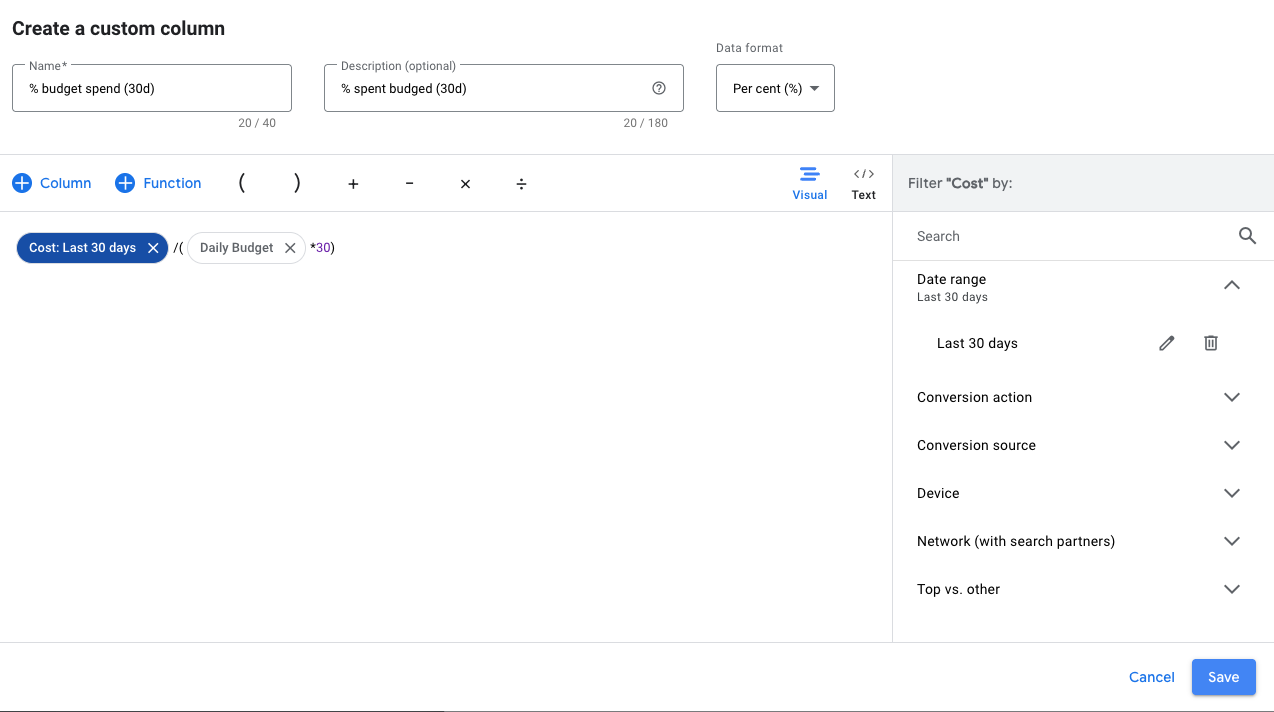1274x712 pixels.
Task: Expand the Conversion action filter
Action: 1232,397
